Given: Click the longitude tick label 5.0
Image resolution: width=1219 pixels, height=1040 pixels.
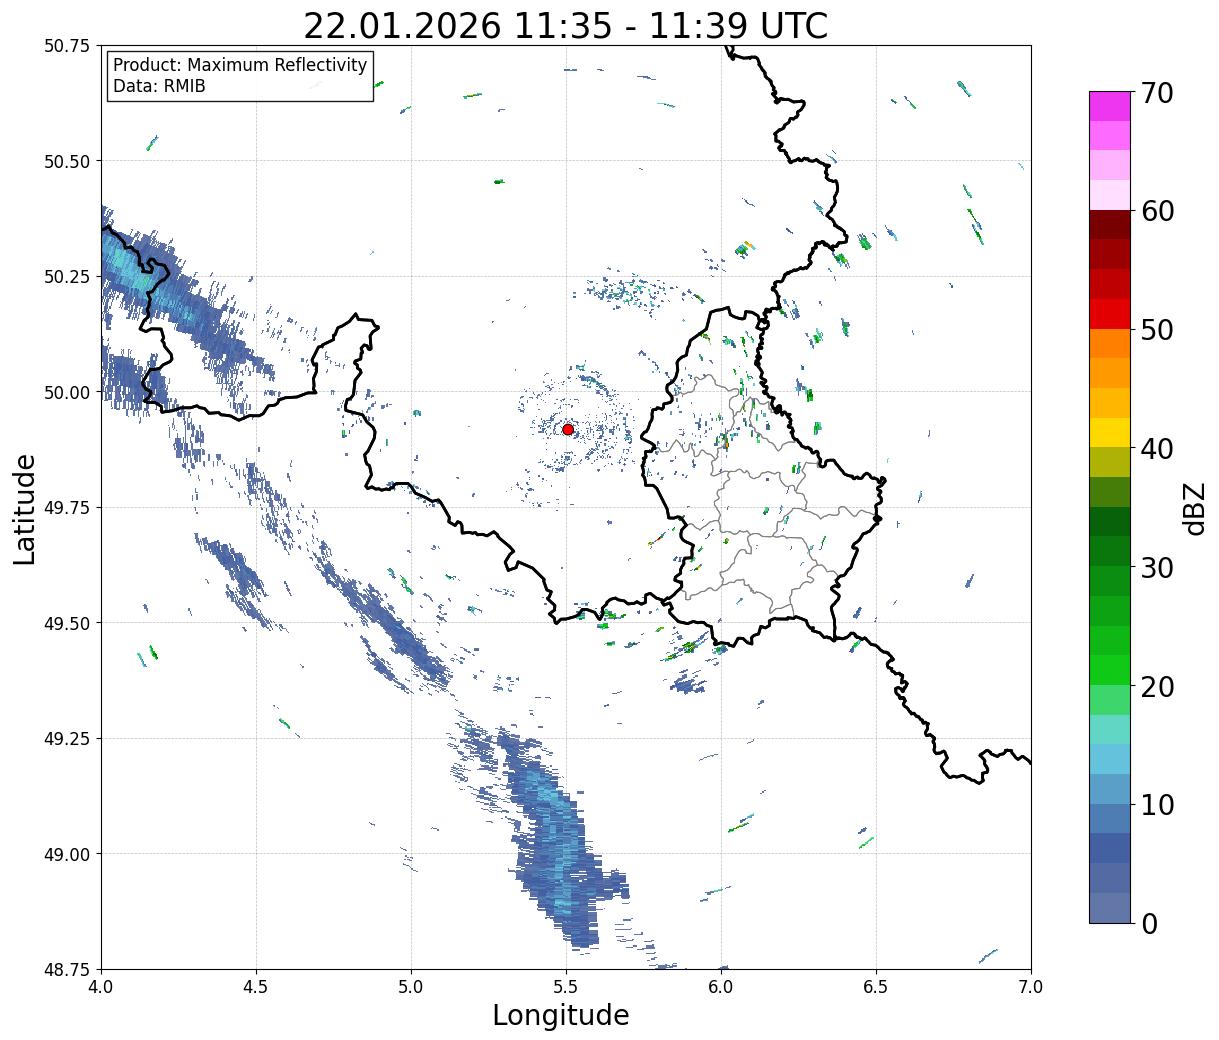Looking at the screenshot, I should point(411,986).
